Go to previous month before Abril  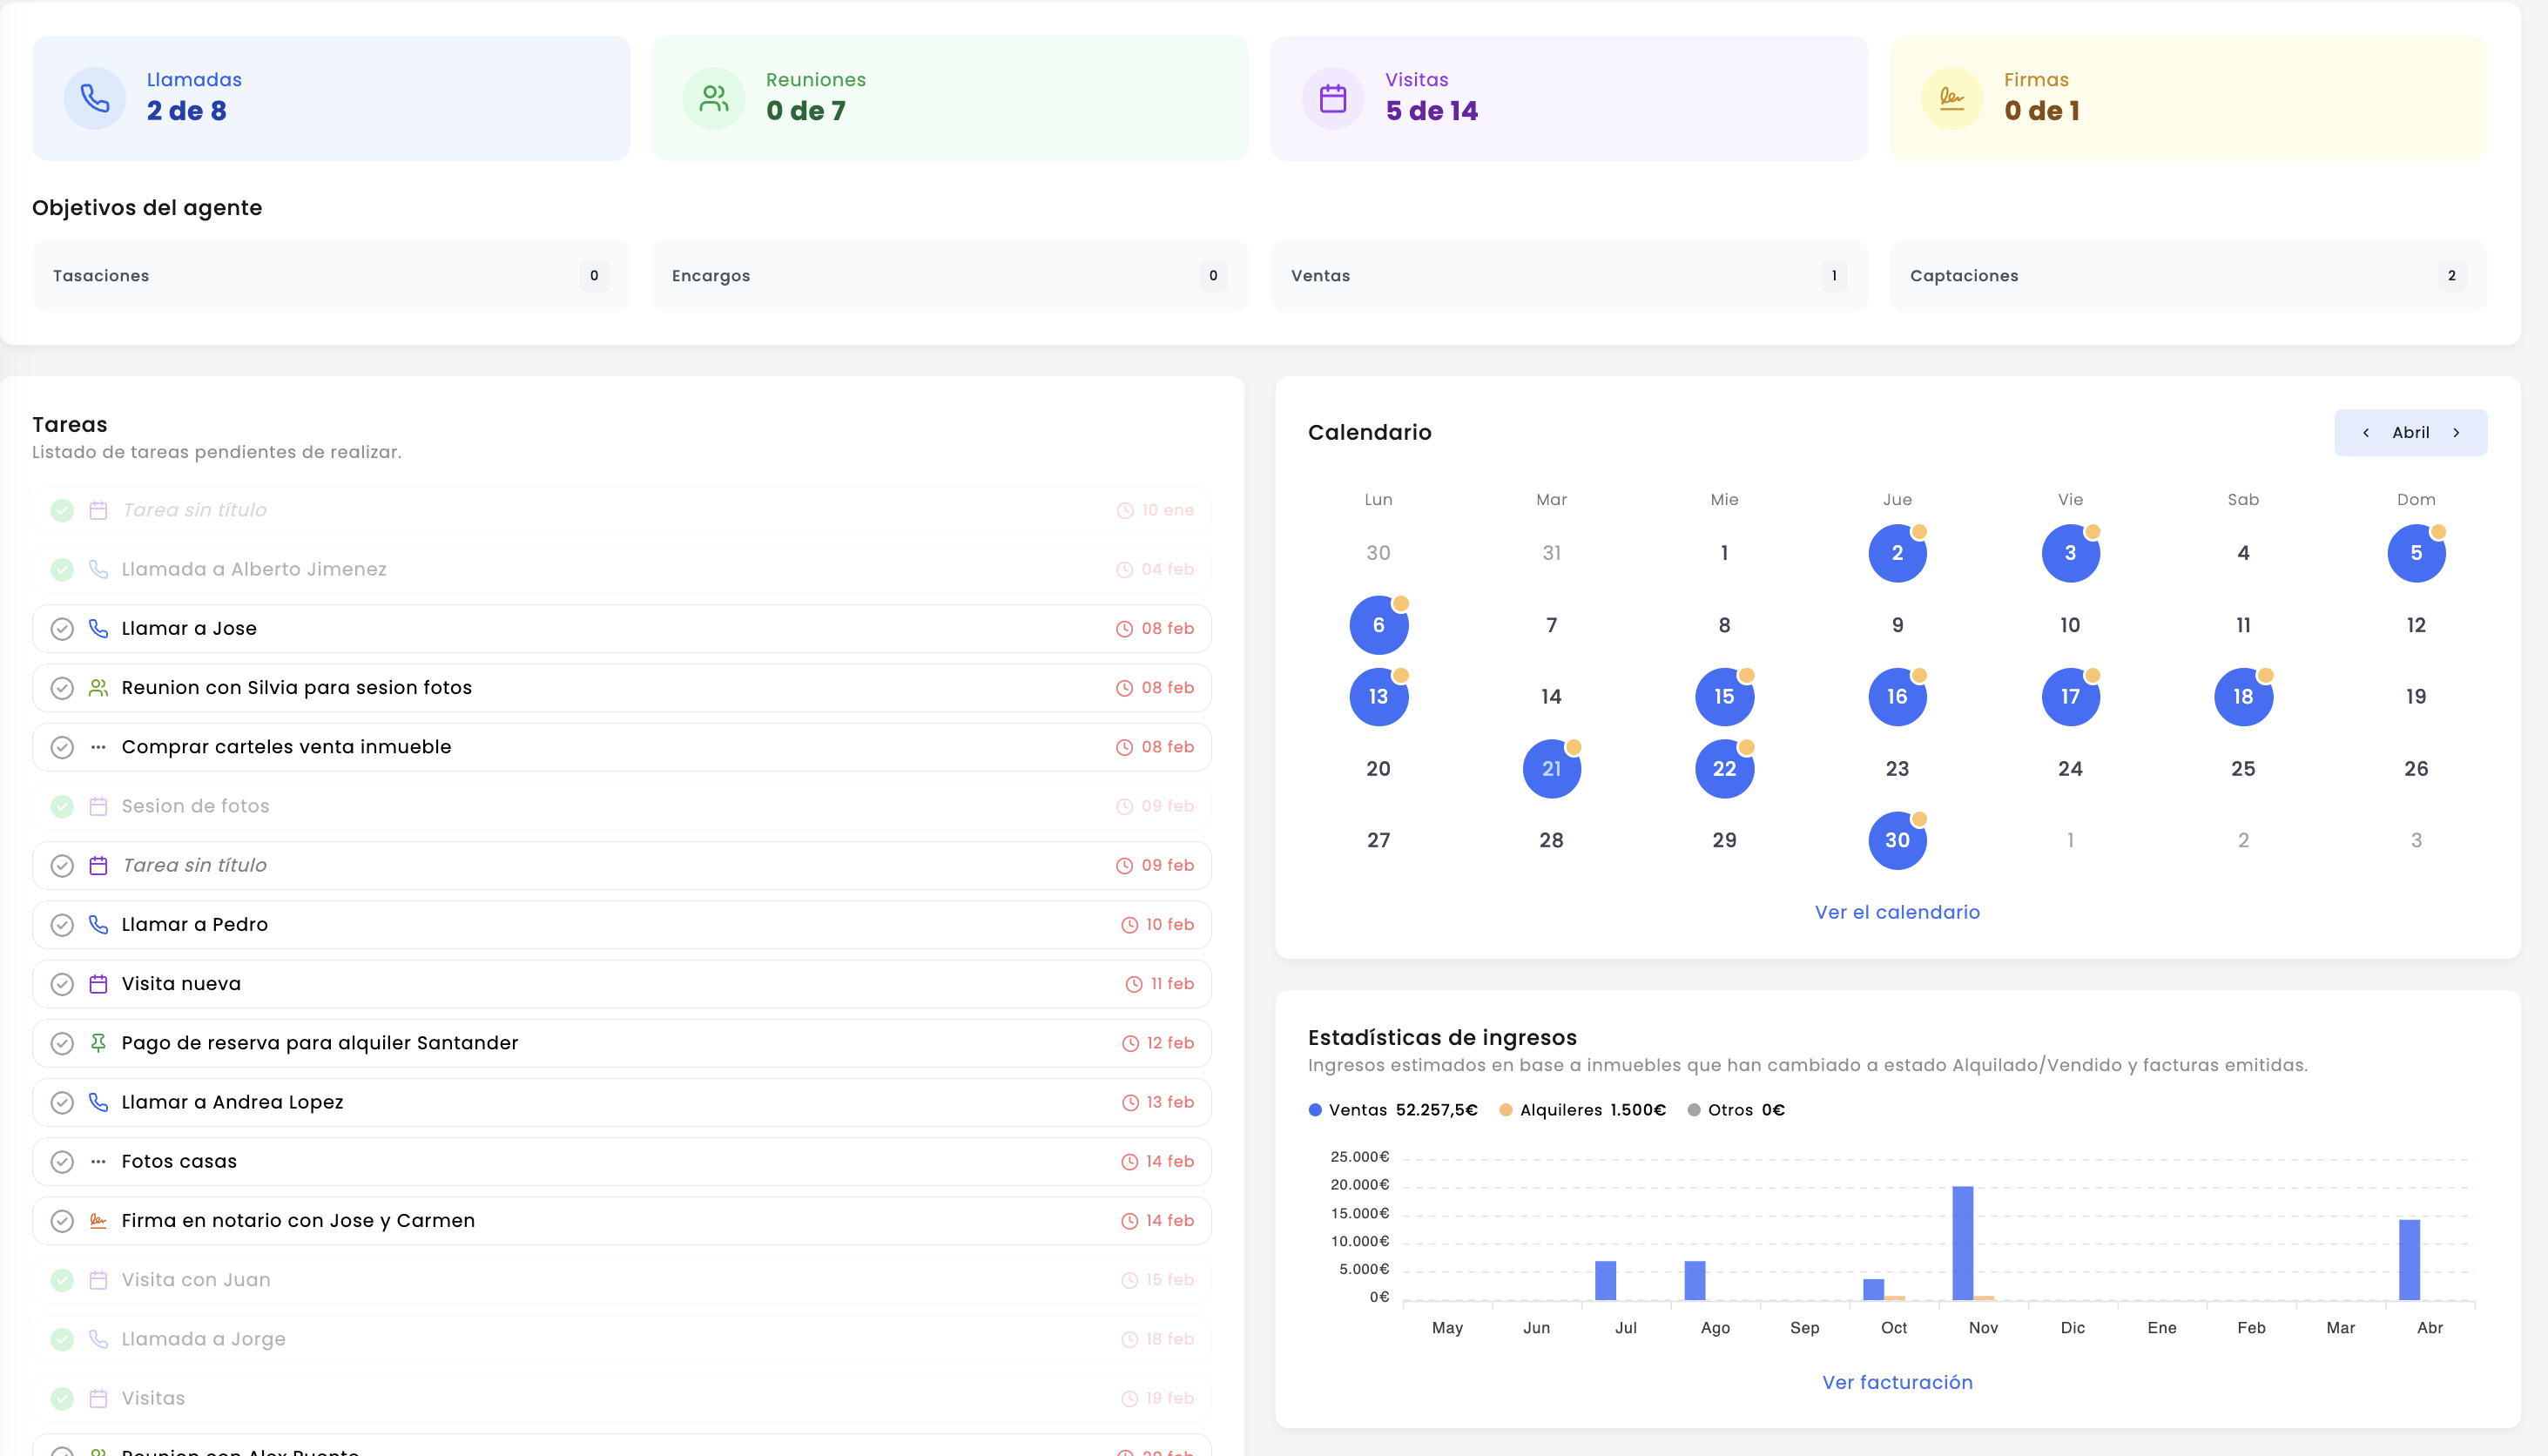(x=2365, y=433)
